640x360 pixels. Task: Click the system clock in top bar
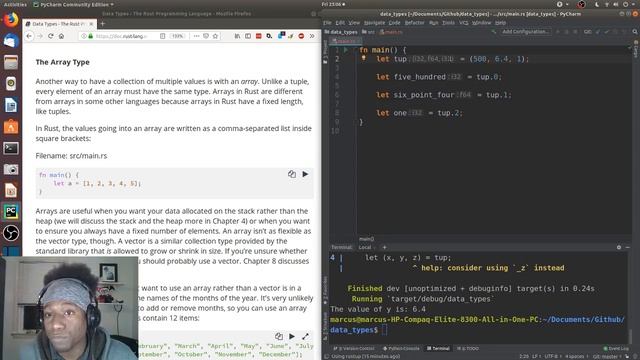click(x=333, y=4)
